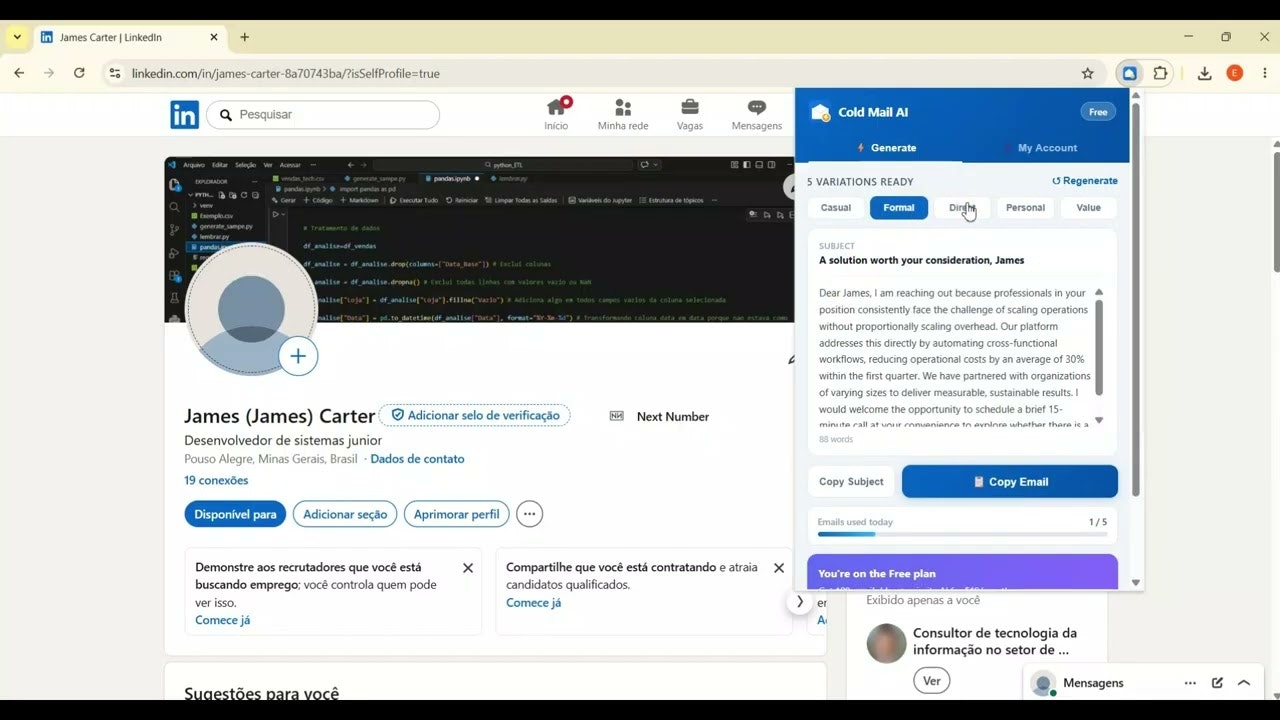This screenshot has height=720, width=1280.
Task: Click the email body scroll-down arrow
Action: (1099, 420)
